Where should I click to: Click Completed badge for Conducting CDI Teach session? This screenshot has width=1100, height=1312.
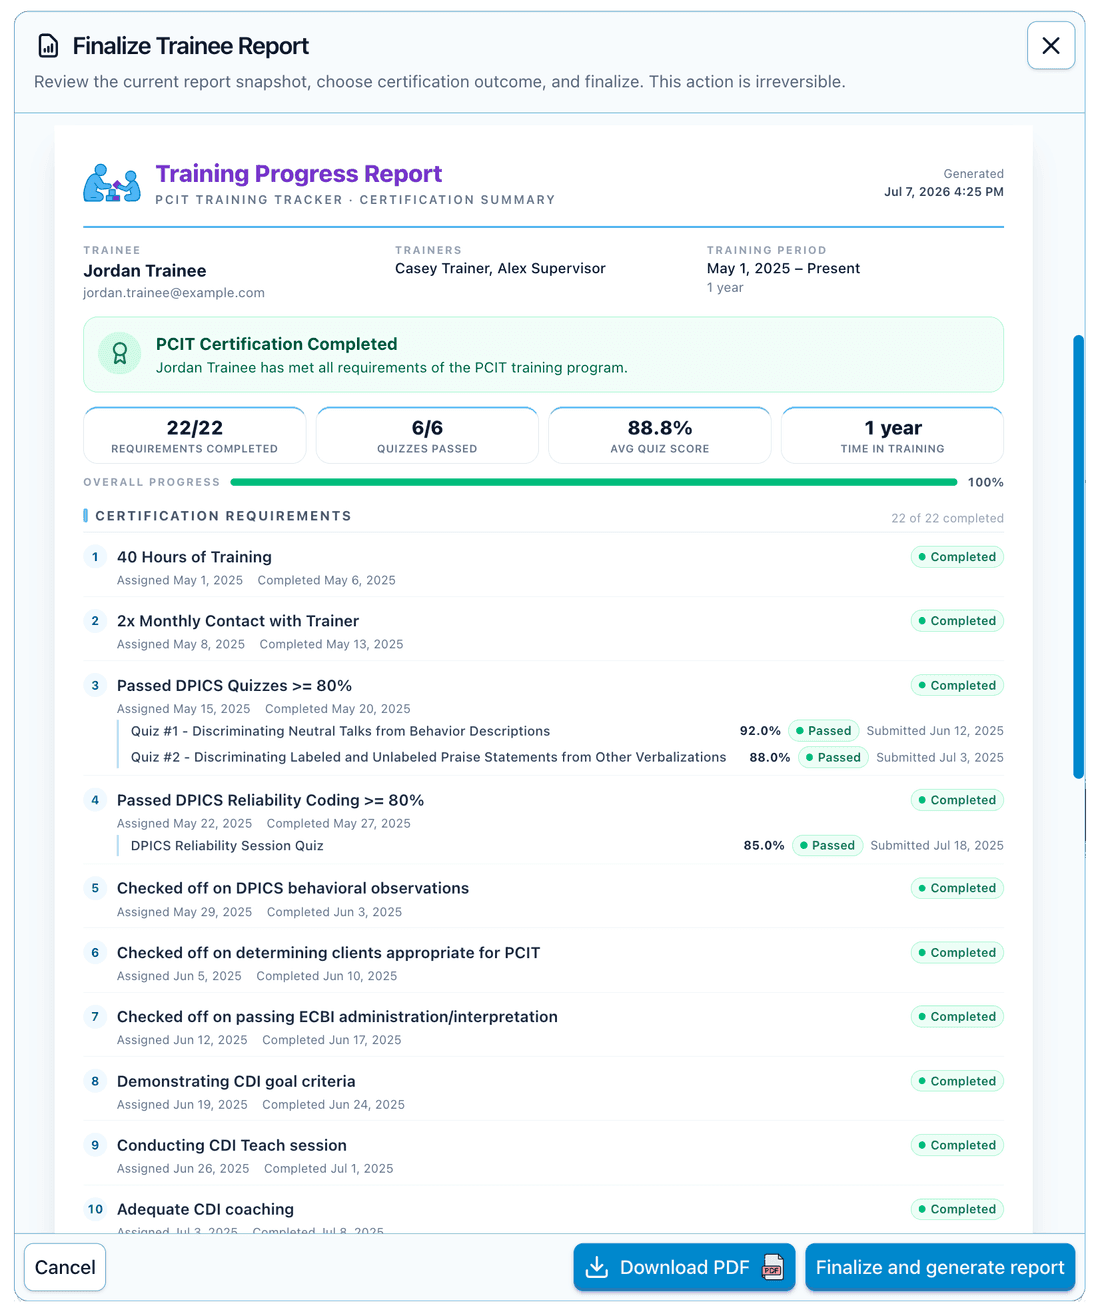click(957, 1145)
